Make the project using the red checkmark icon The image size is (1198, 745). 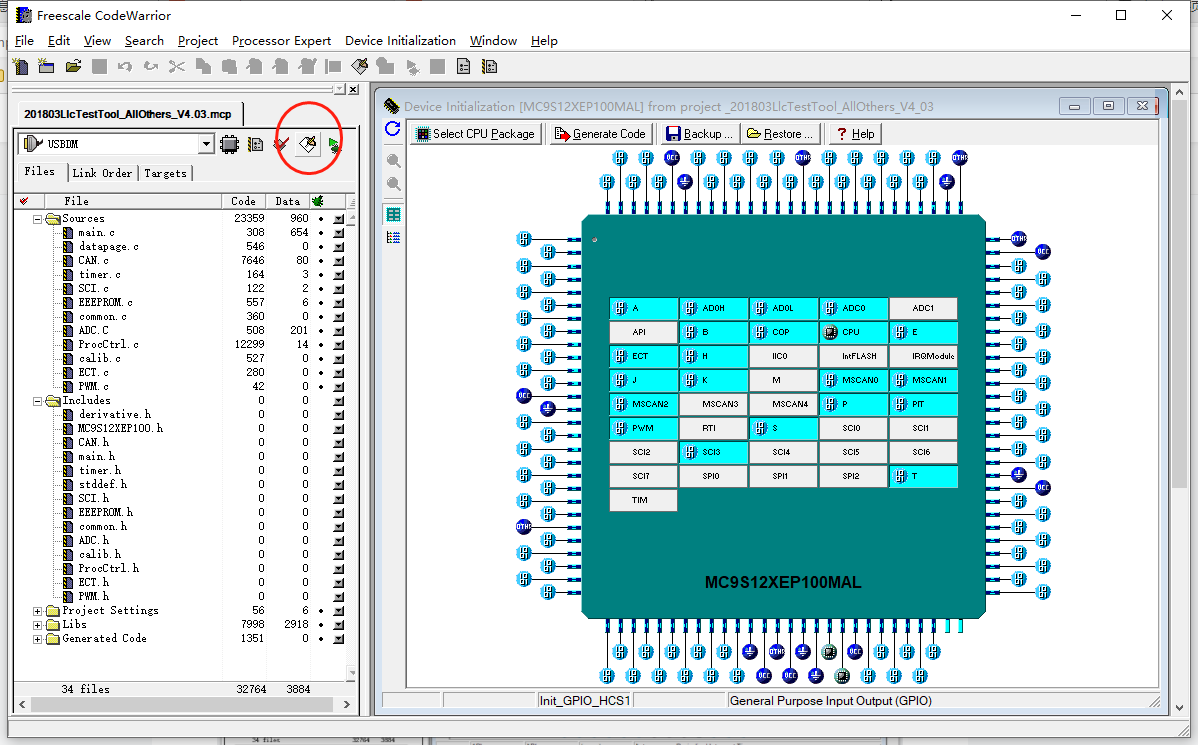281,144
